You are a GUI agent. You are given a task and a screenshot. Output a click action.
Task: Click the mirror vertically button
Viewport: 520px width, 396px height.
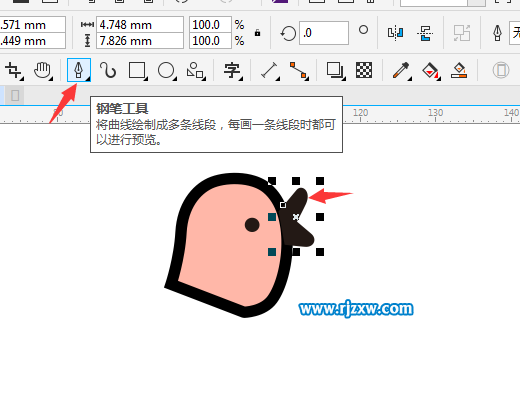point(425,33)
